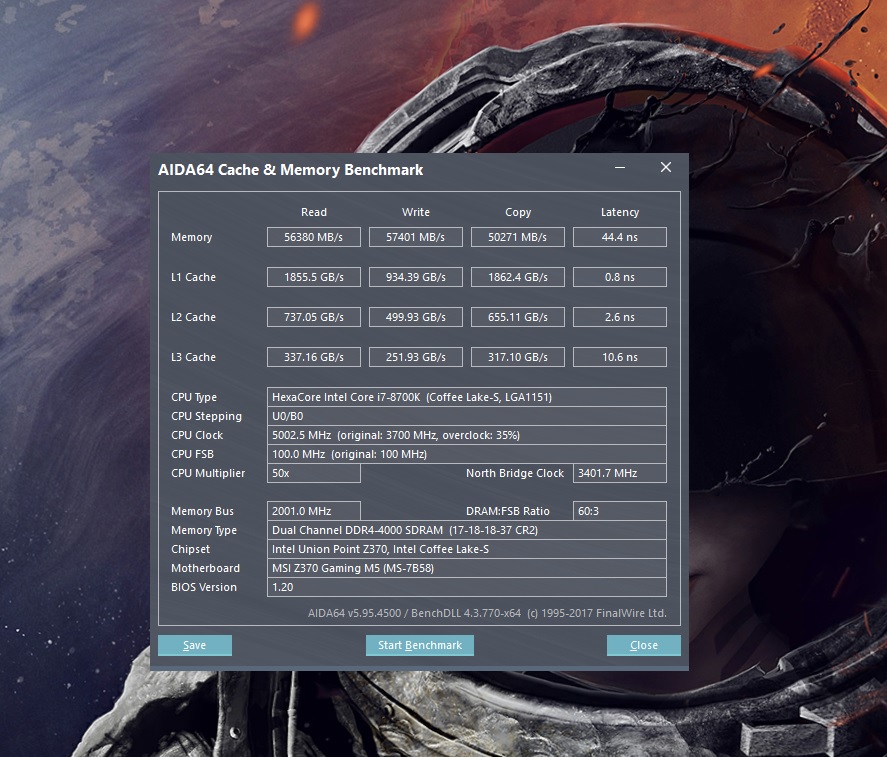Click the CPU FSB label
The image size is (887, 757).
(192, 454)
